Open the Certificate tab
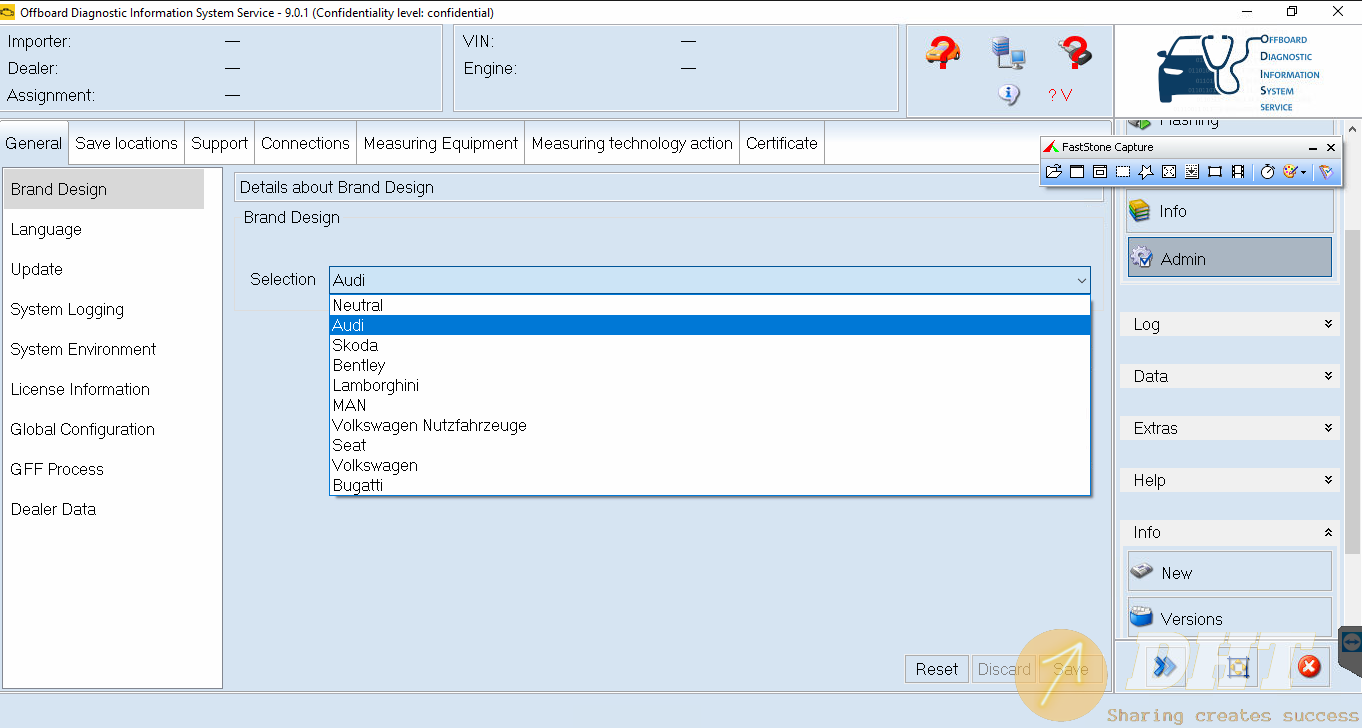 (x=781, y=143)
